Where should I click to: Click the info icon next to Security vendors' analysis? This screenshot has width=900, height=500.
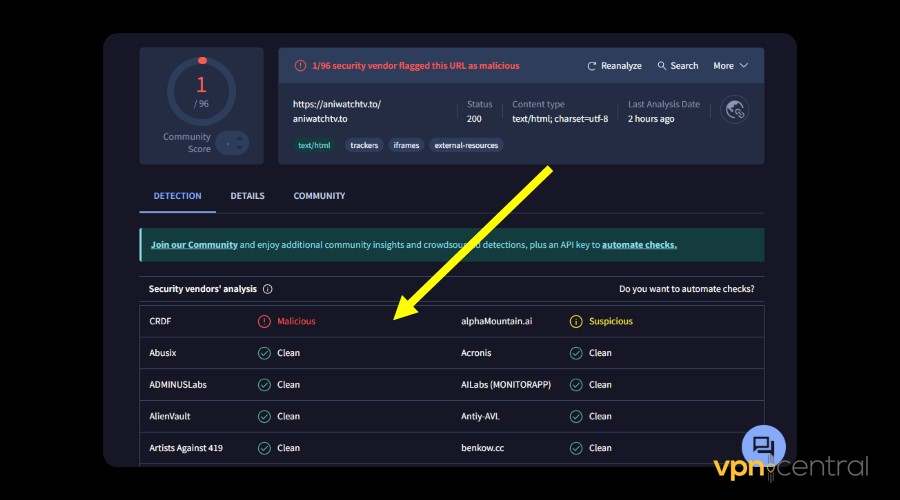267,289
